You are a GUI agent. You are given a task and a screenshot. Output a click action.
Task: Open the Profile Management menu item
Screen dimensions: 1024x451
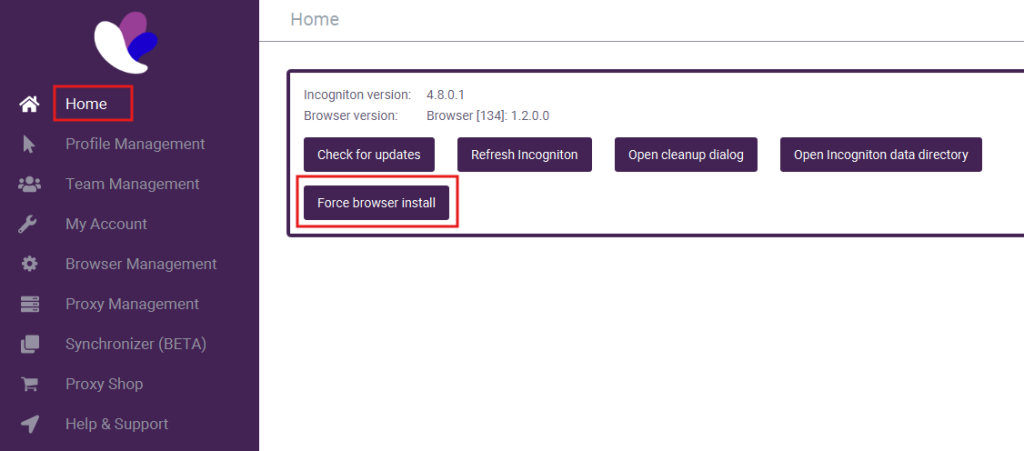(135, 144)
